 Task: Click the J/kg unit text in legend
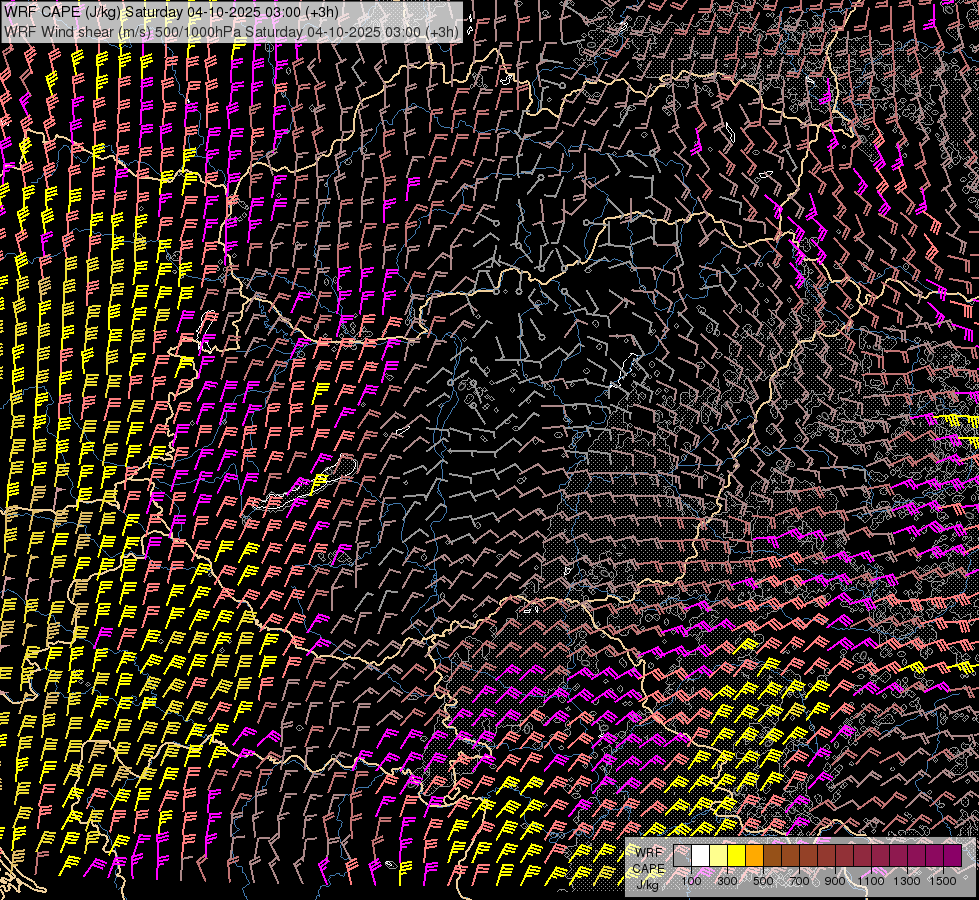[x=647, y=884]
